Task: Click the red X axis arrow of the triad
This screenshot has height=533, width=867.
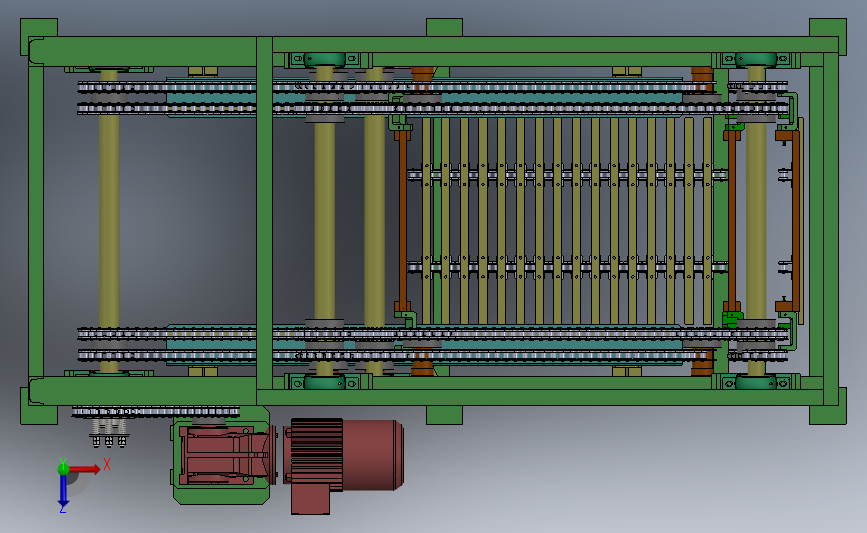Action: tap(84, 469)
